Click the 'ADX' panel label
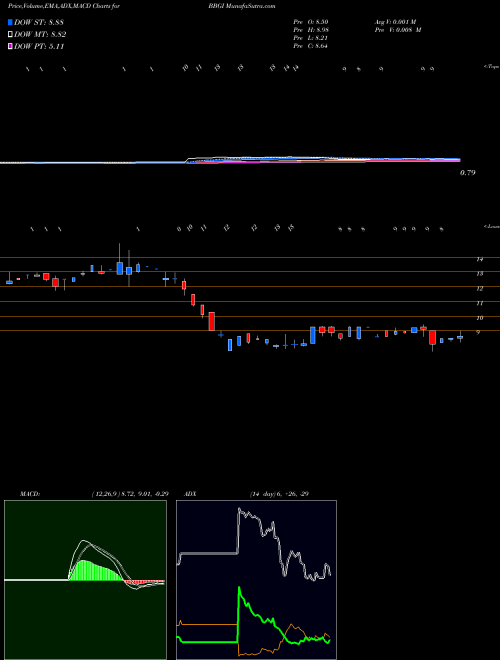This screenshot has width=500, height=660. pyautogui.click(x=191, y=494)
